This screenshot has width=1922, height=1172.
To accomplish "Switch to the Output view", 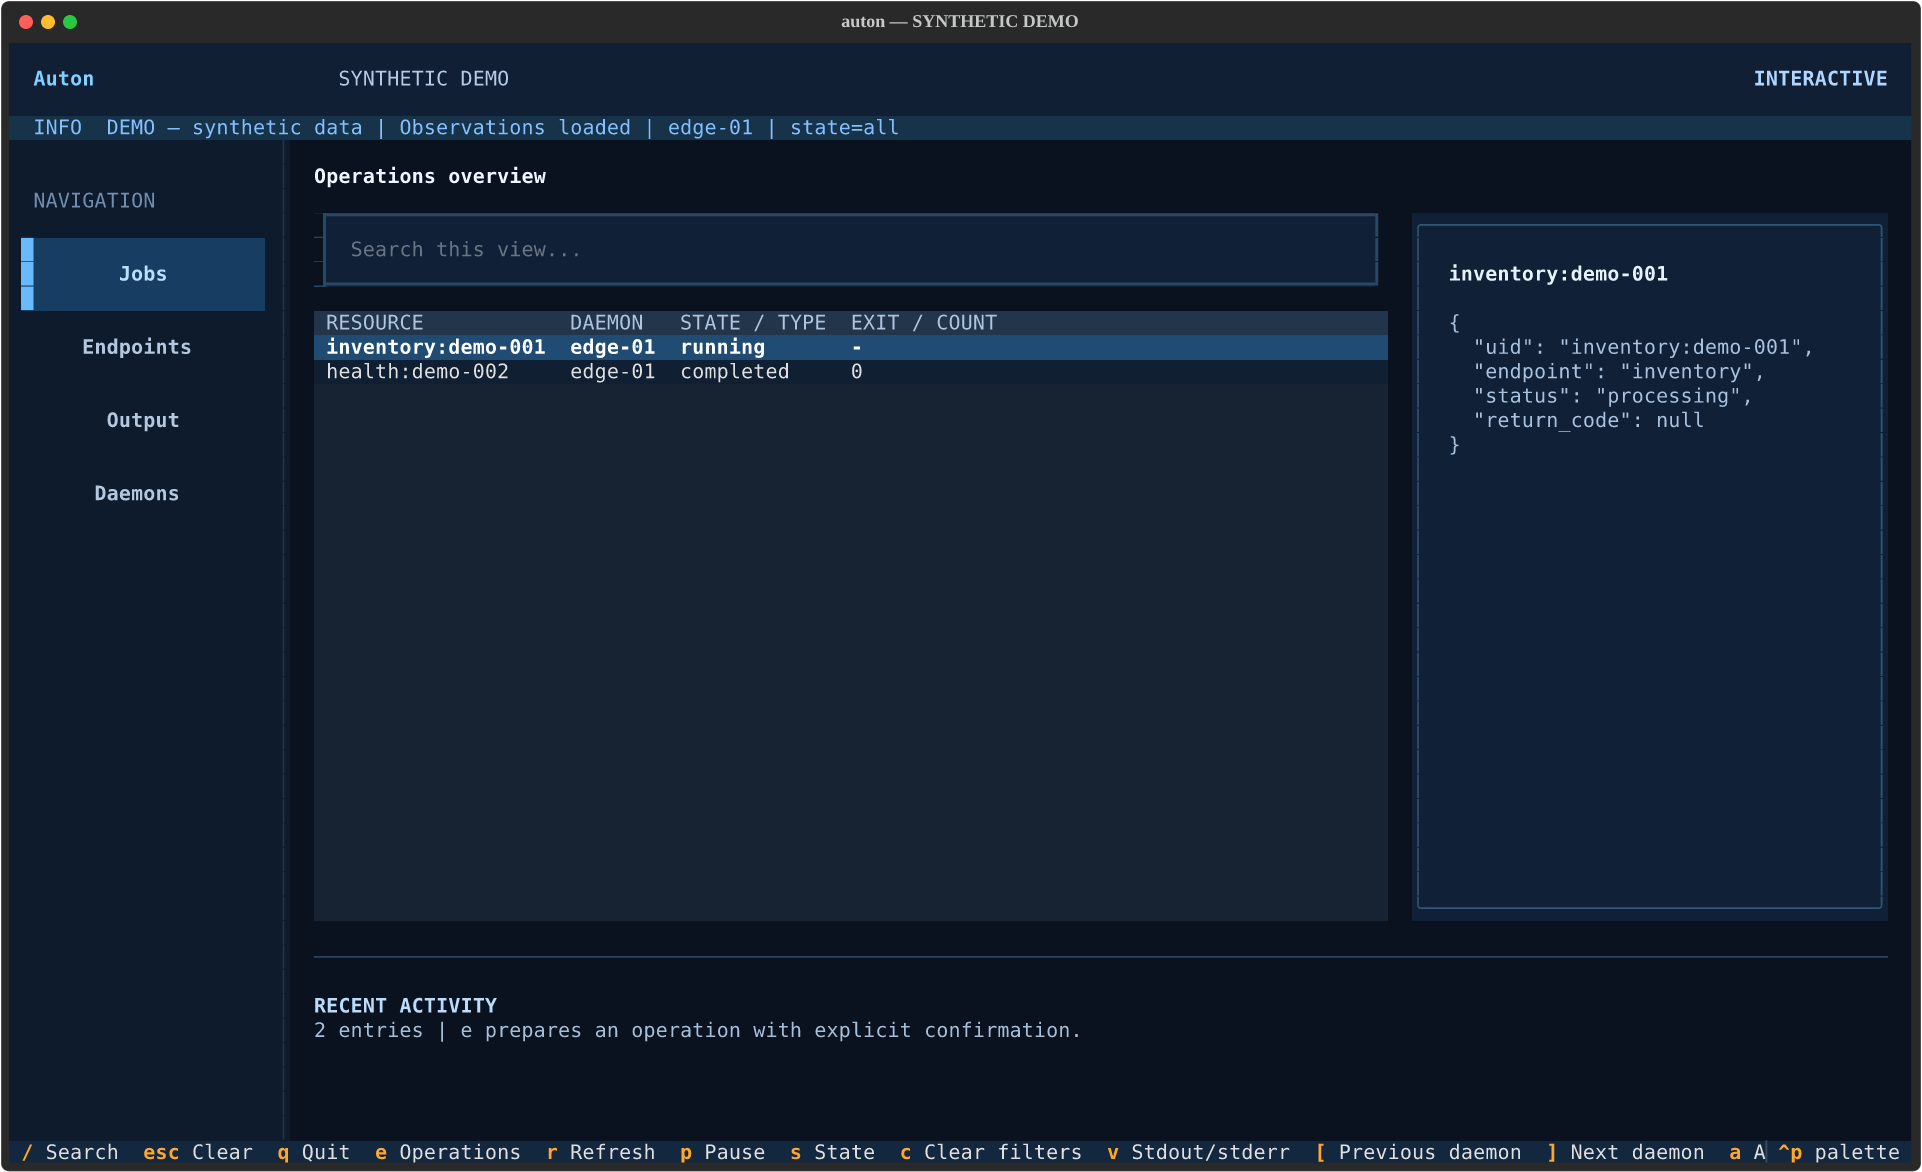I will click(x=143, y=420).
